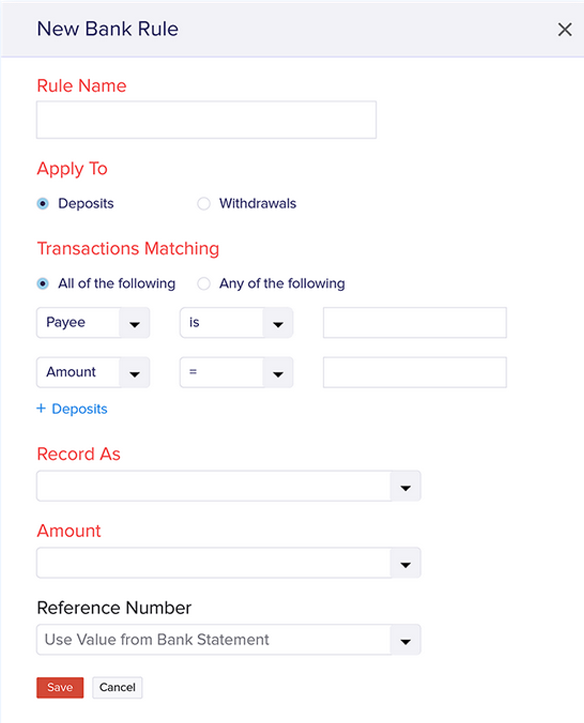This screenshot has width=584, height=723.
Task: Click the Rule Name text field
Action: pos(206,120)
